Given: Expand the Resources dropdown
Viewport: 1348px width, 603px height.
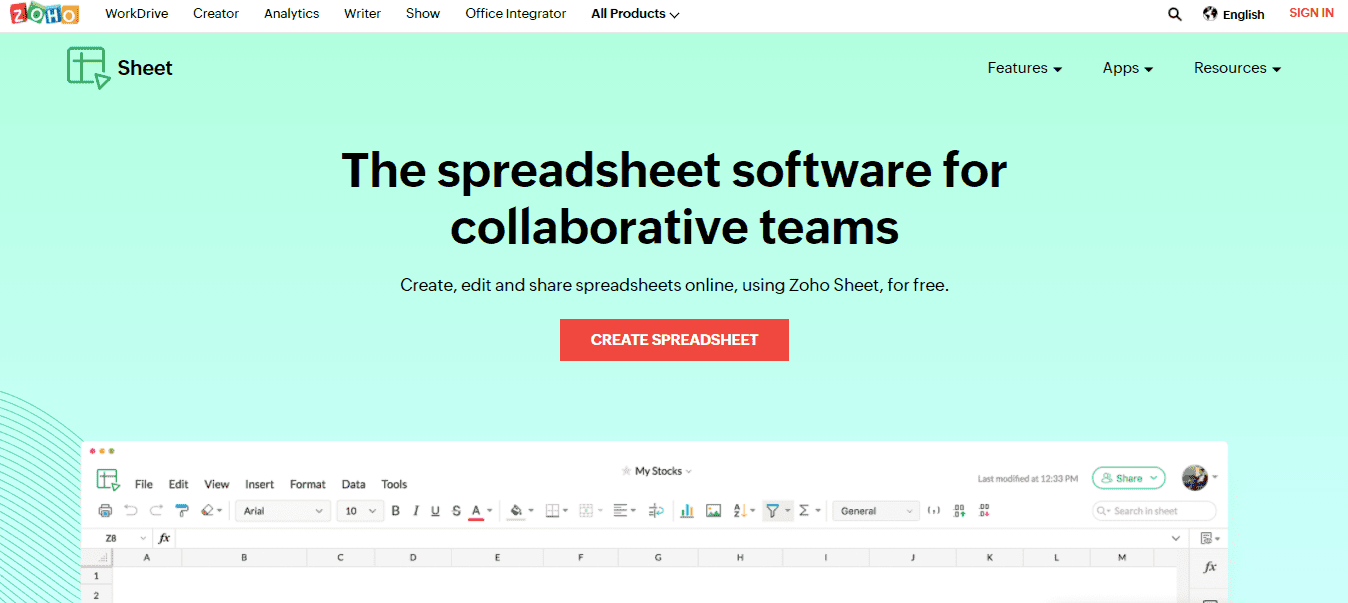Looking at the screenshot, I should (1237, 68).
